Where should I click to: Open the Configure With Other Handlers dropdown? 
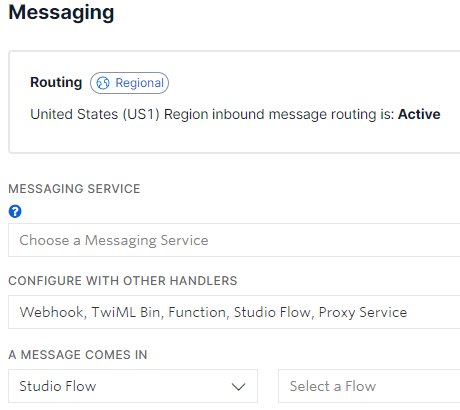coord(234,312)
